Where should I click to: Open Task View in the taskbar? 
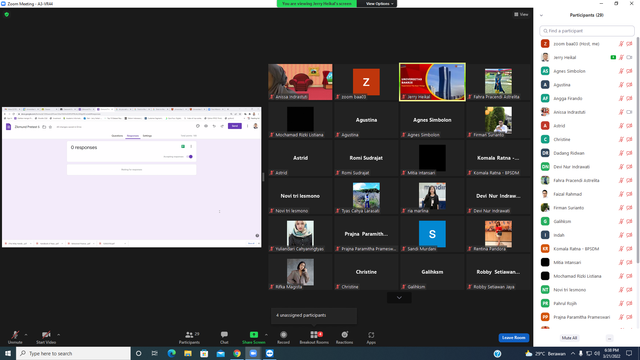pyautogui.click(x=155, y=353)
